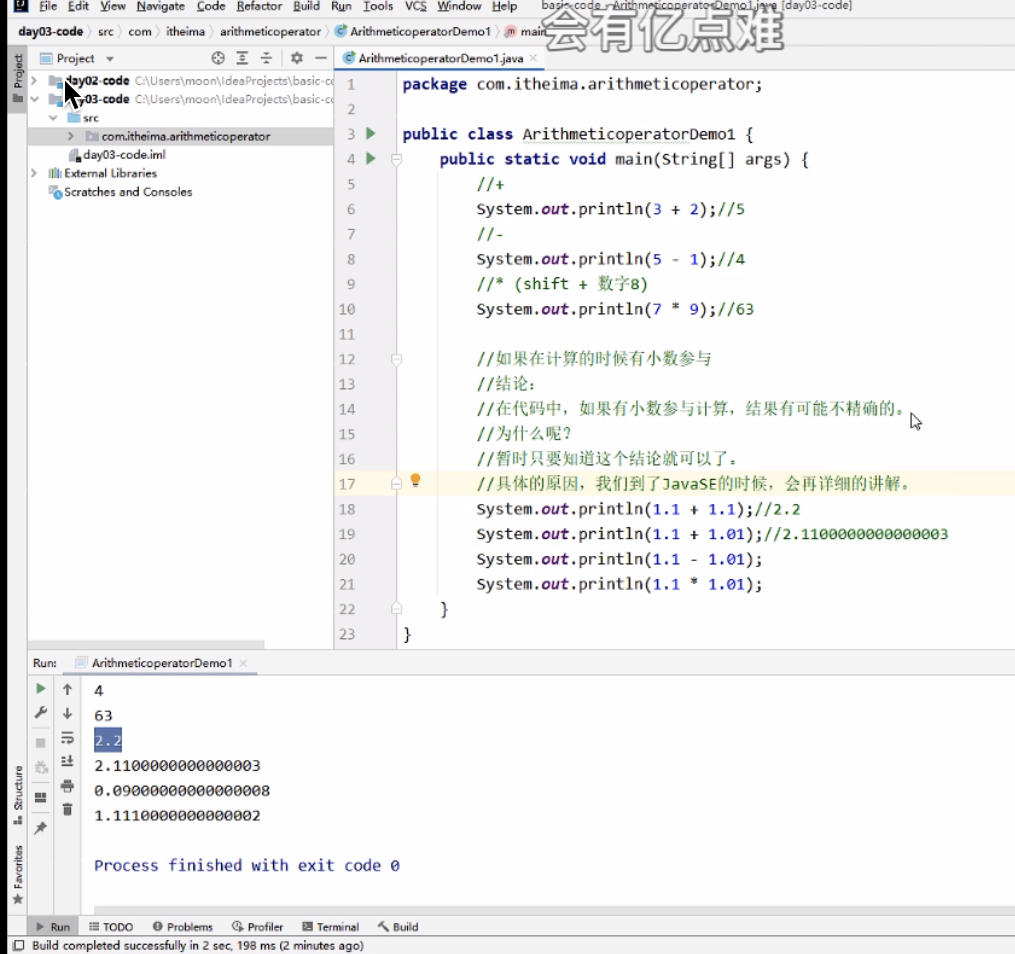Open the File menu
1015x954 pixels.
[48, 6]
